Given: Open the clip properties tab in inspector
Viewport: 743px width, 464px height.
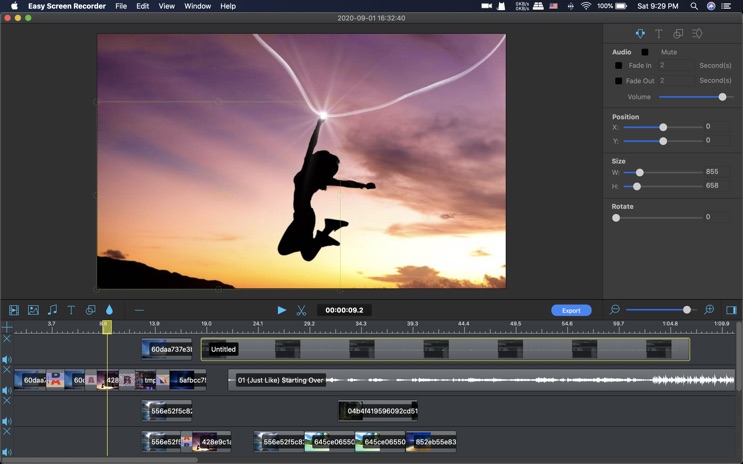Looking at the screenshot, I should pos(640,34).
